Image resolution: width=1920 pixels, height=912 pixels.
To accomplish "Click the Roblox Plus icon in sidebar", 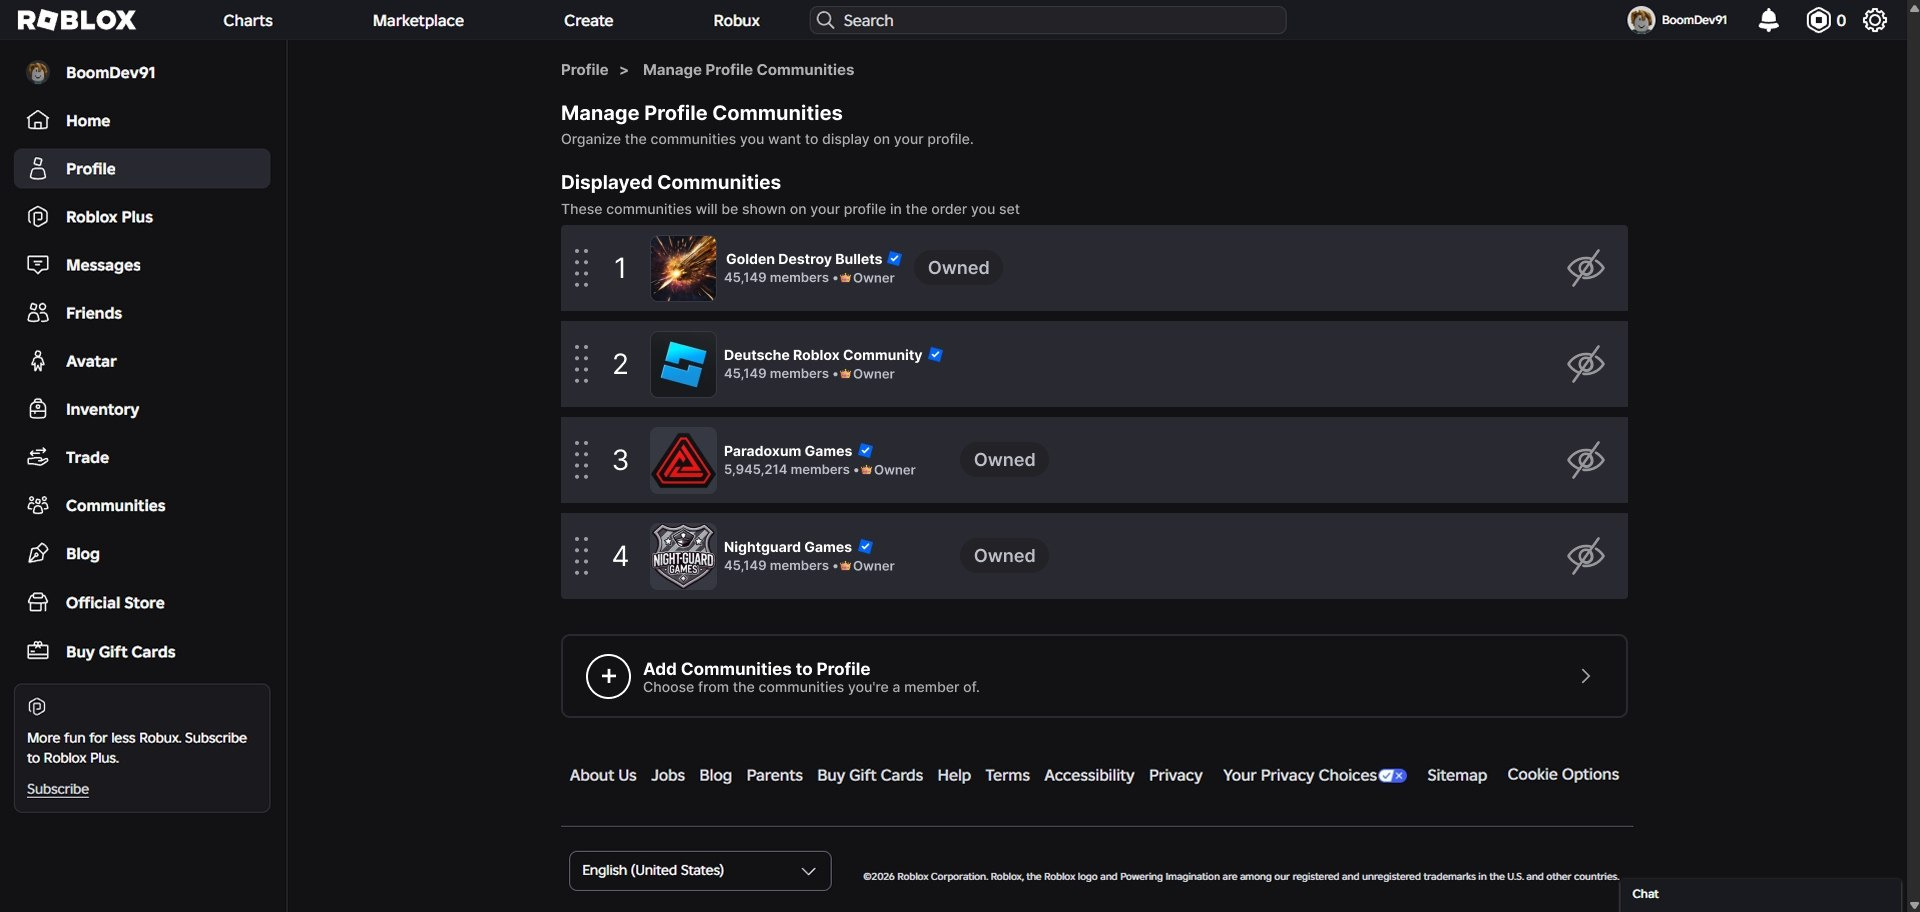I will pyautogui.click(x=38, y=217).
